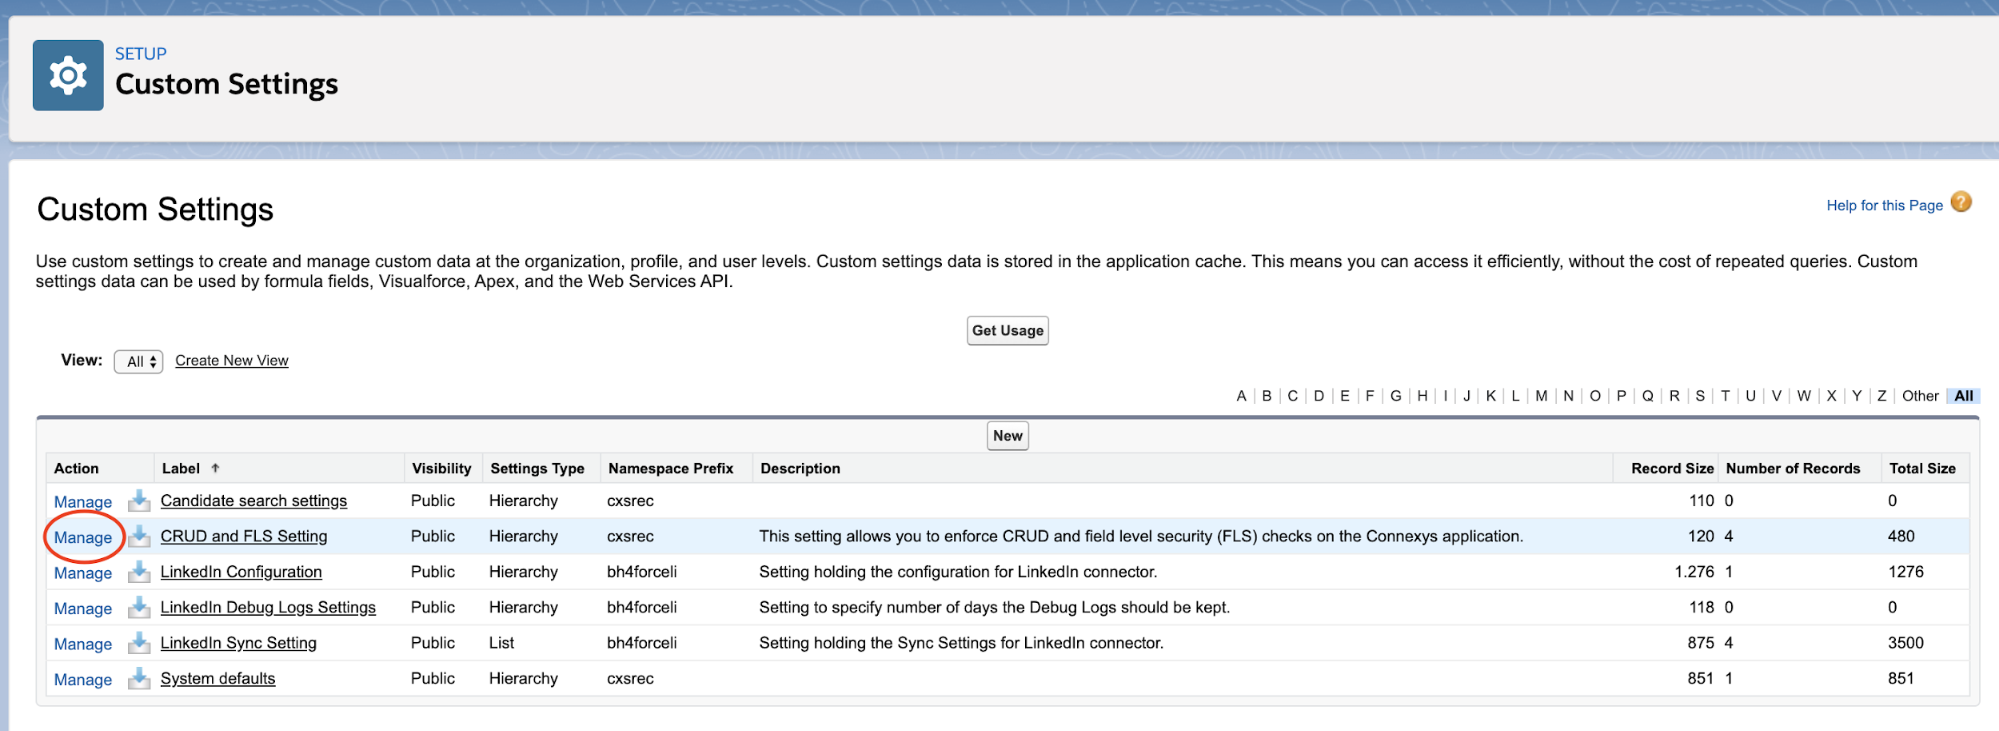Click the Settings Type column header

click(x=537, y=468)
